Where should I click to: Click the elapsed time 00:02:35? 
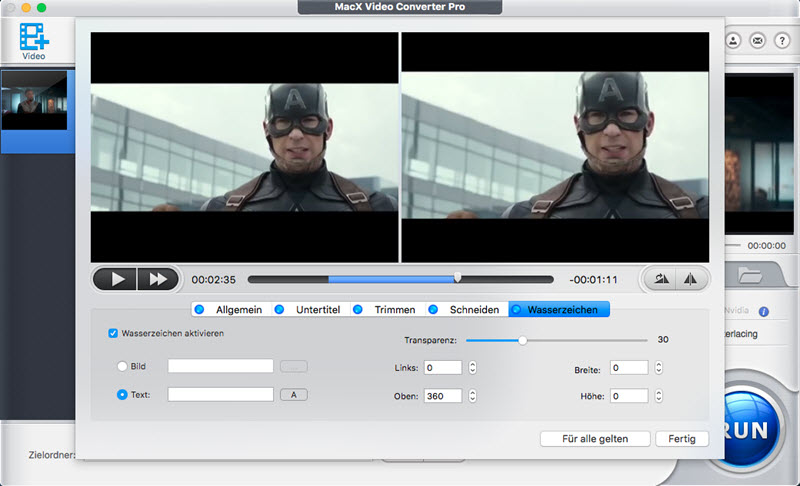[214, 280]
